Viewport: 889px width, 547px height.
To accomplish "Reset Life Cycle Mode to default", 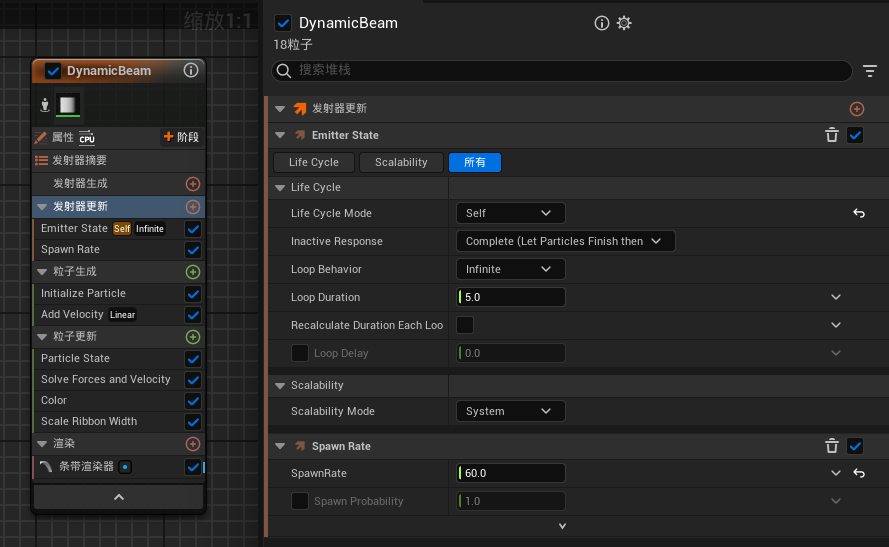I will 859,213.
